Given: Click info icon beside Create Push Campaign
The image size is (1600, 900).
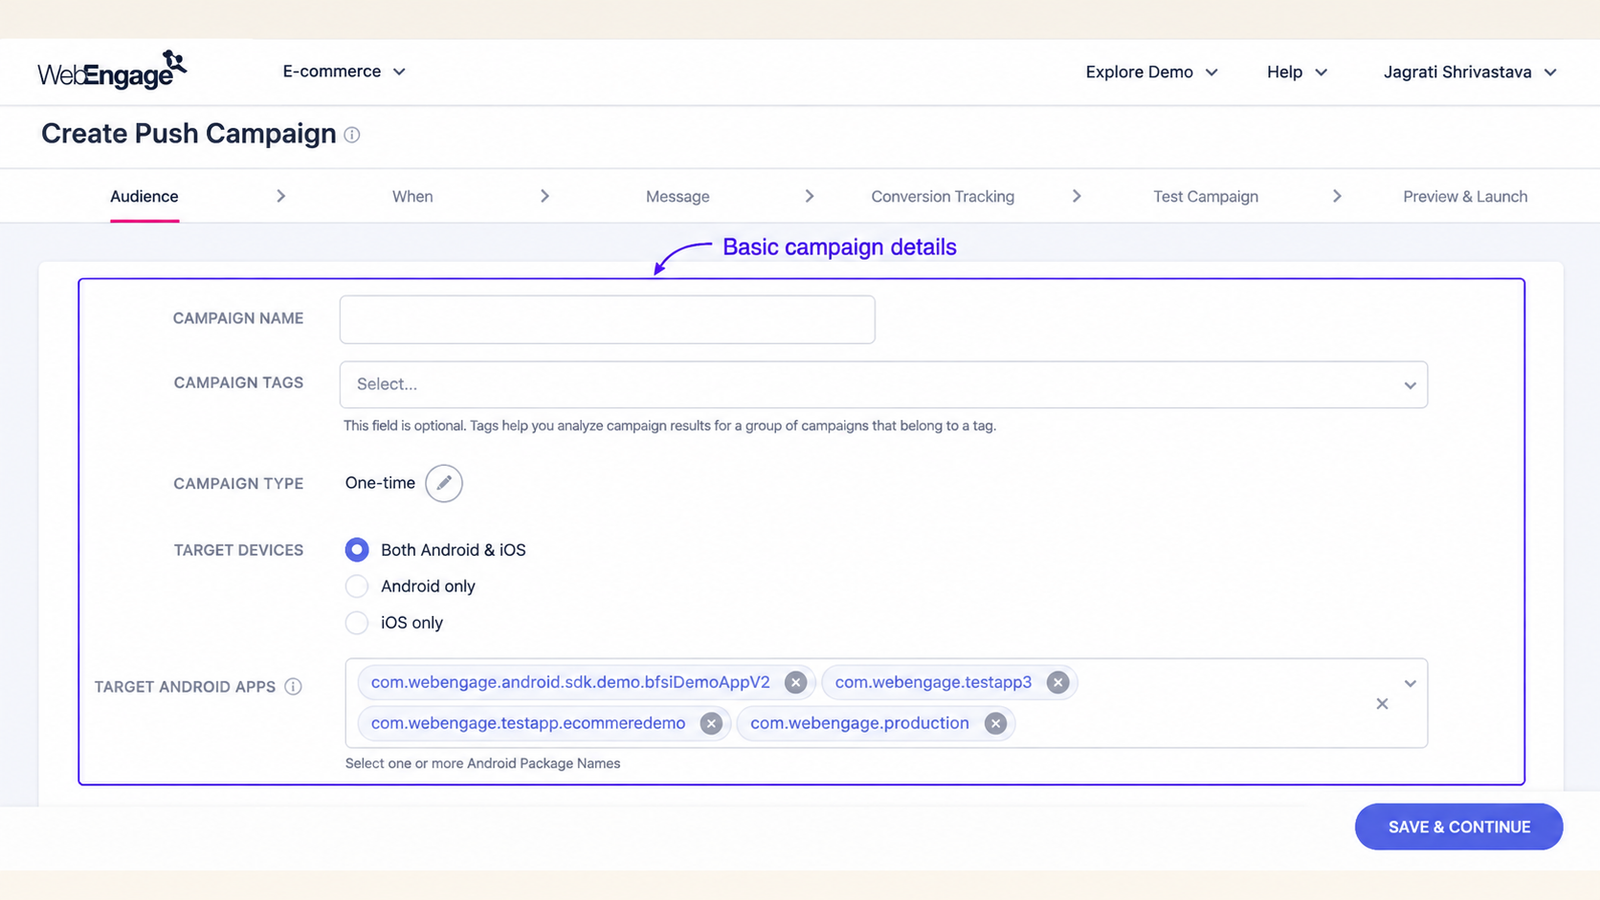Looking at the screenshot, I should pos(352,135).
